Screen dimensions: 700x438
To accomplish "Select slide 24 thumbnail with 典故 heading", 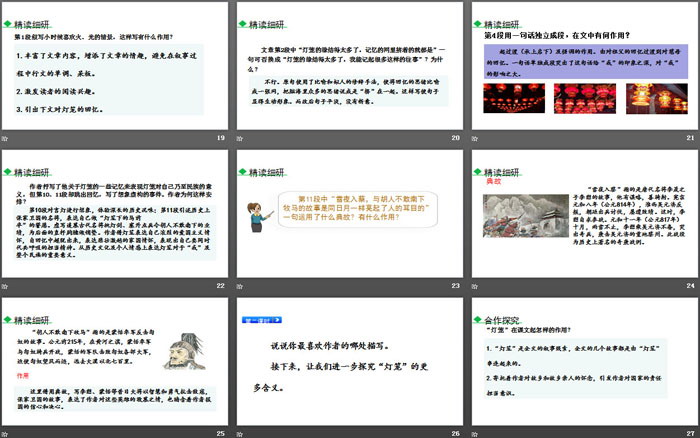I will (585, 213).
